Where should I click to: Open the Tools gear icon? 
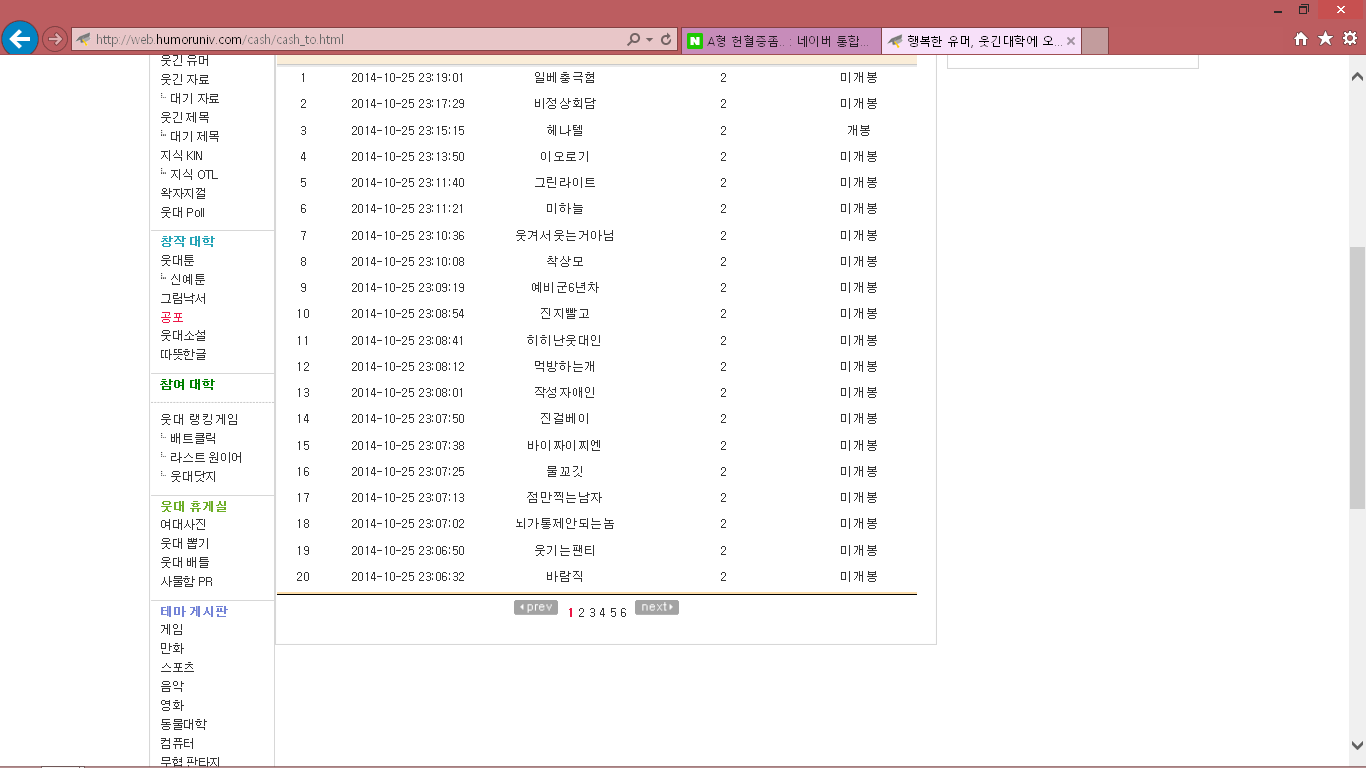pyautogui.click(x=1350, y=39)
